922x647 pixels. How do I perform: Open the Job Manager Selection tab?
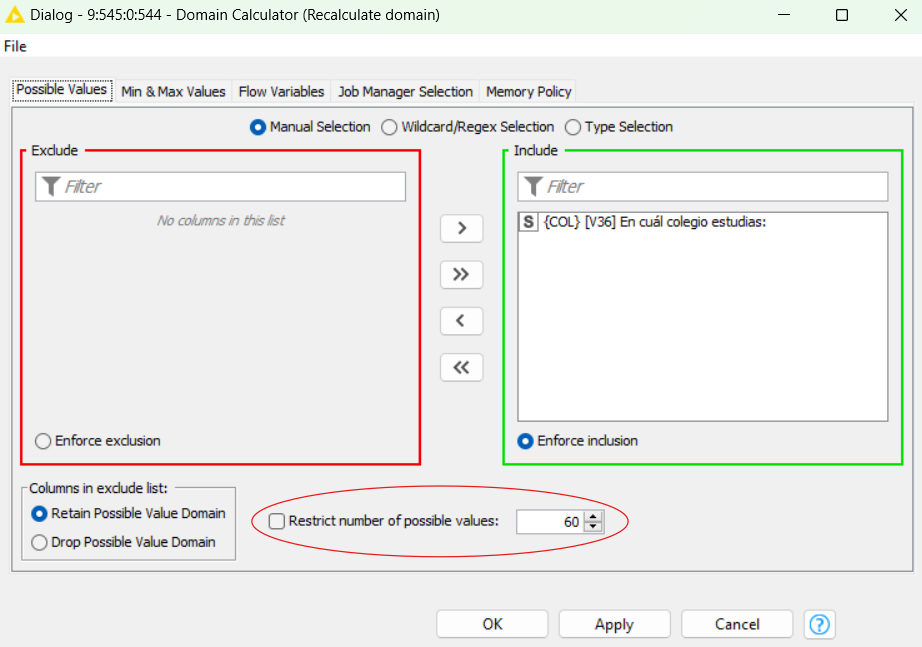click(405, 92)
